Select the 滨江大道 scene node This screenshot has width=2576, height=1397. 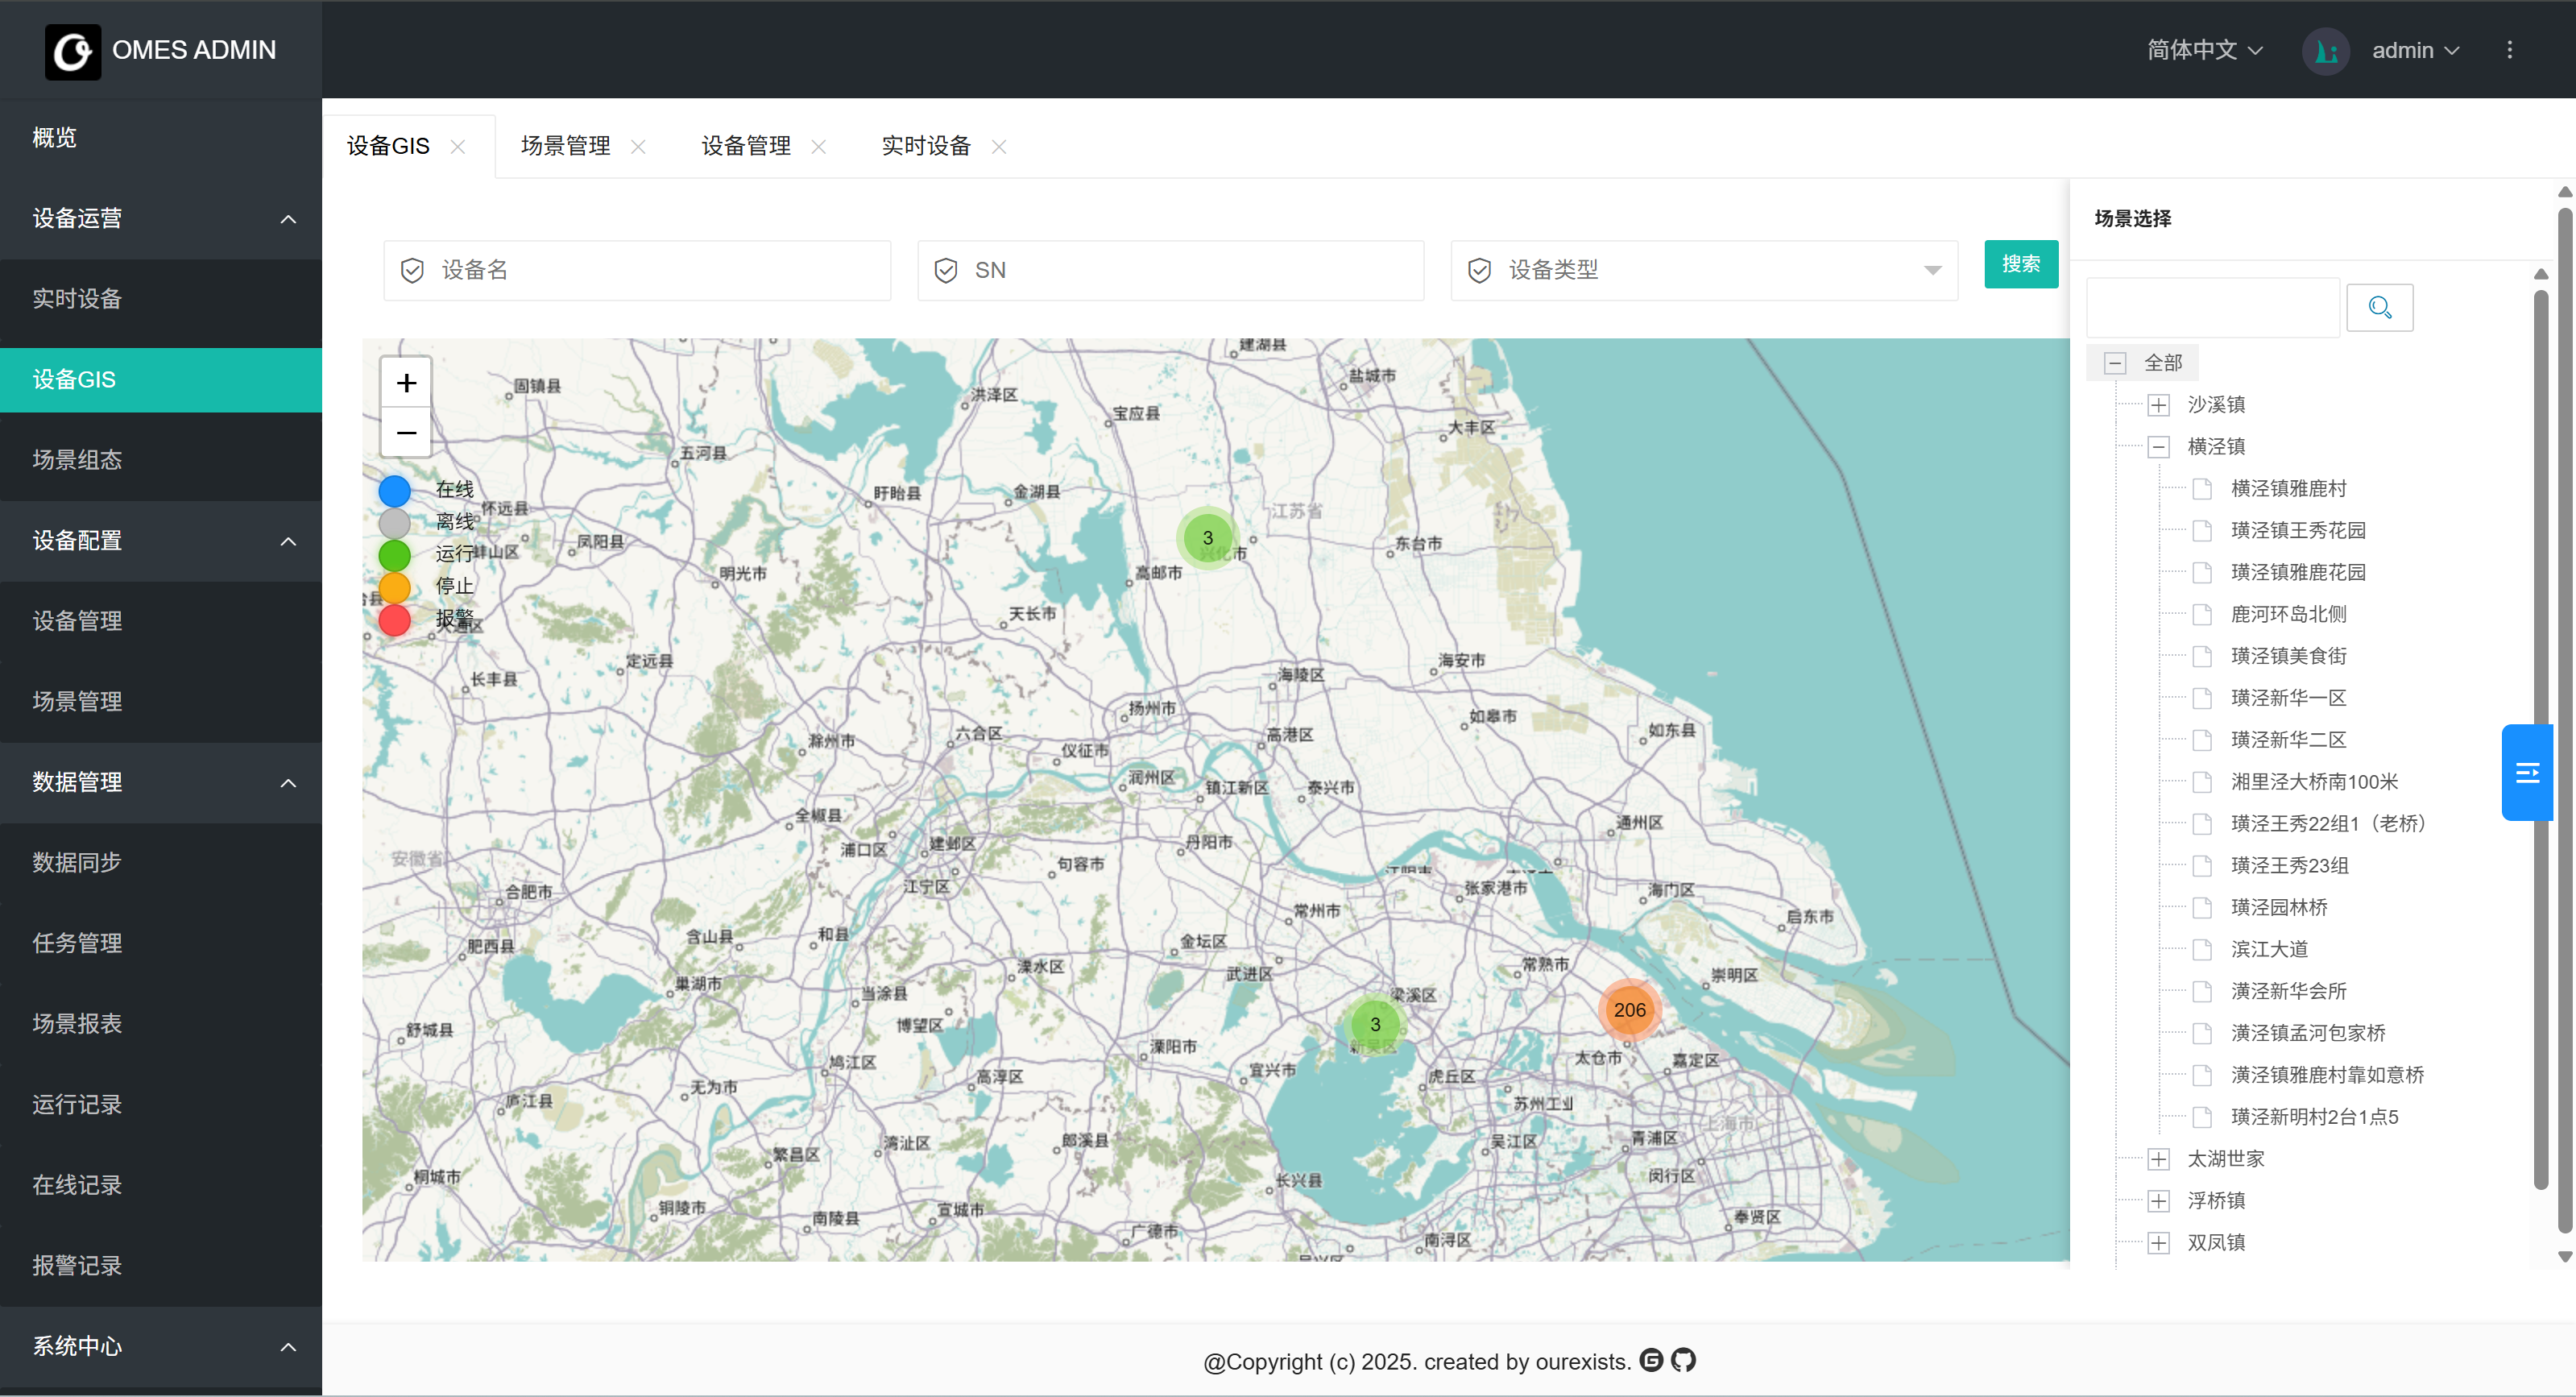point(2268,949)
